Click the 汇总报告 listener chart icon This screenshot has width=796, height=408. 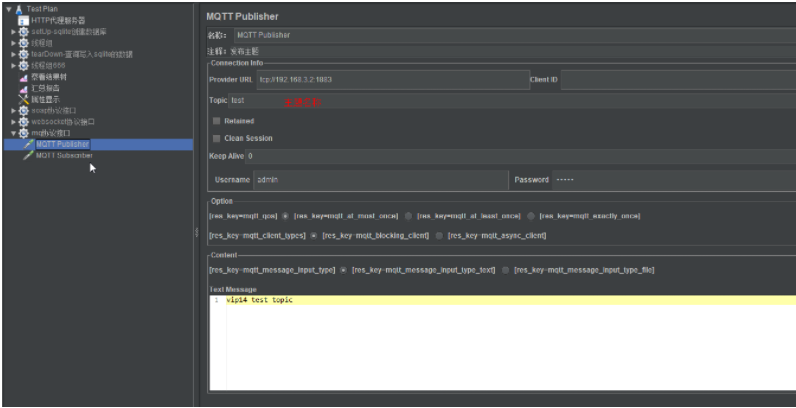(x=24, y=88)
